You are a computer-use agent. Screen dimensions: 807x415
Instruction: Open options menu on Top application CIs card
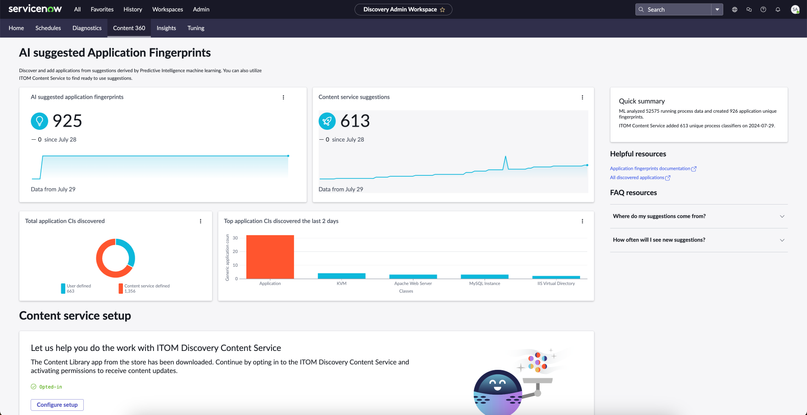[582, 221]
